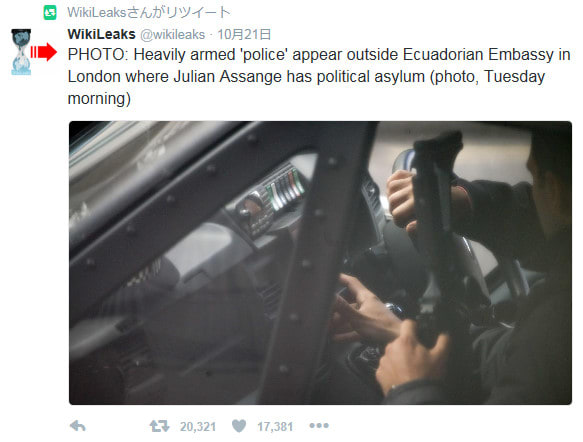
Task: Like the tweet with the heart icon
Action: [x=239, y=426]
